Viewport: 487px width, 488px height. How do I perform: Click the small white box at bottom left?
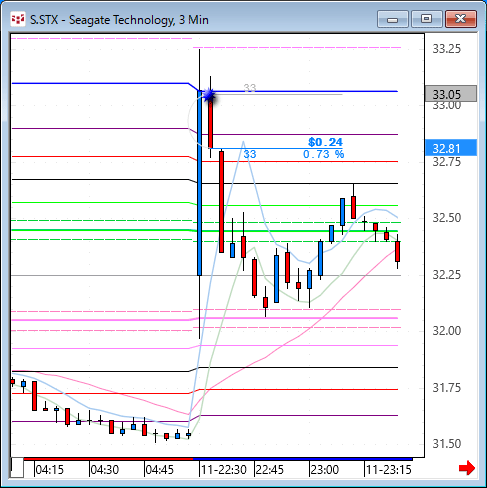[17, 468]
